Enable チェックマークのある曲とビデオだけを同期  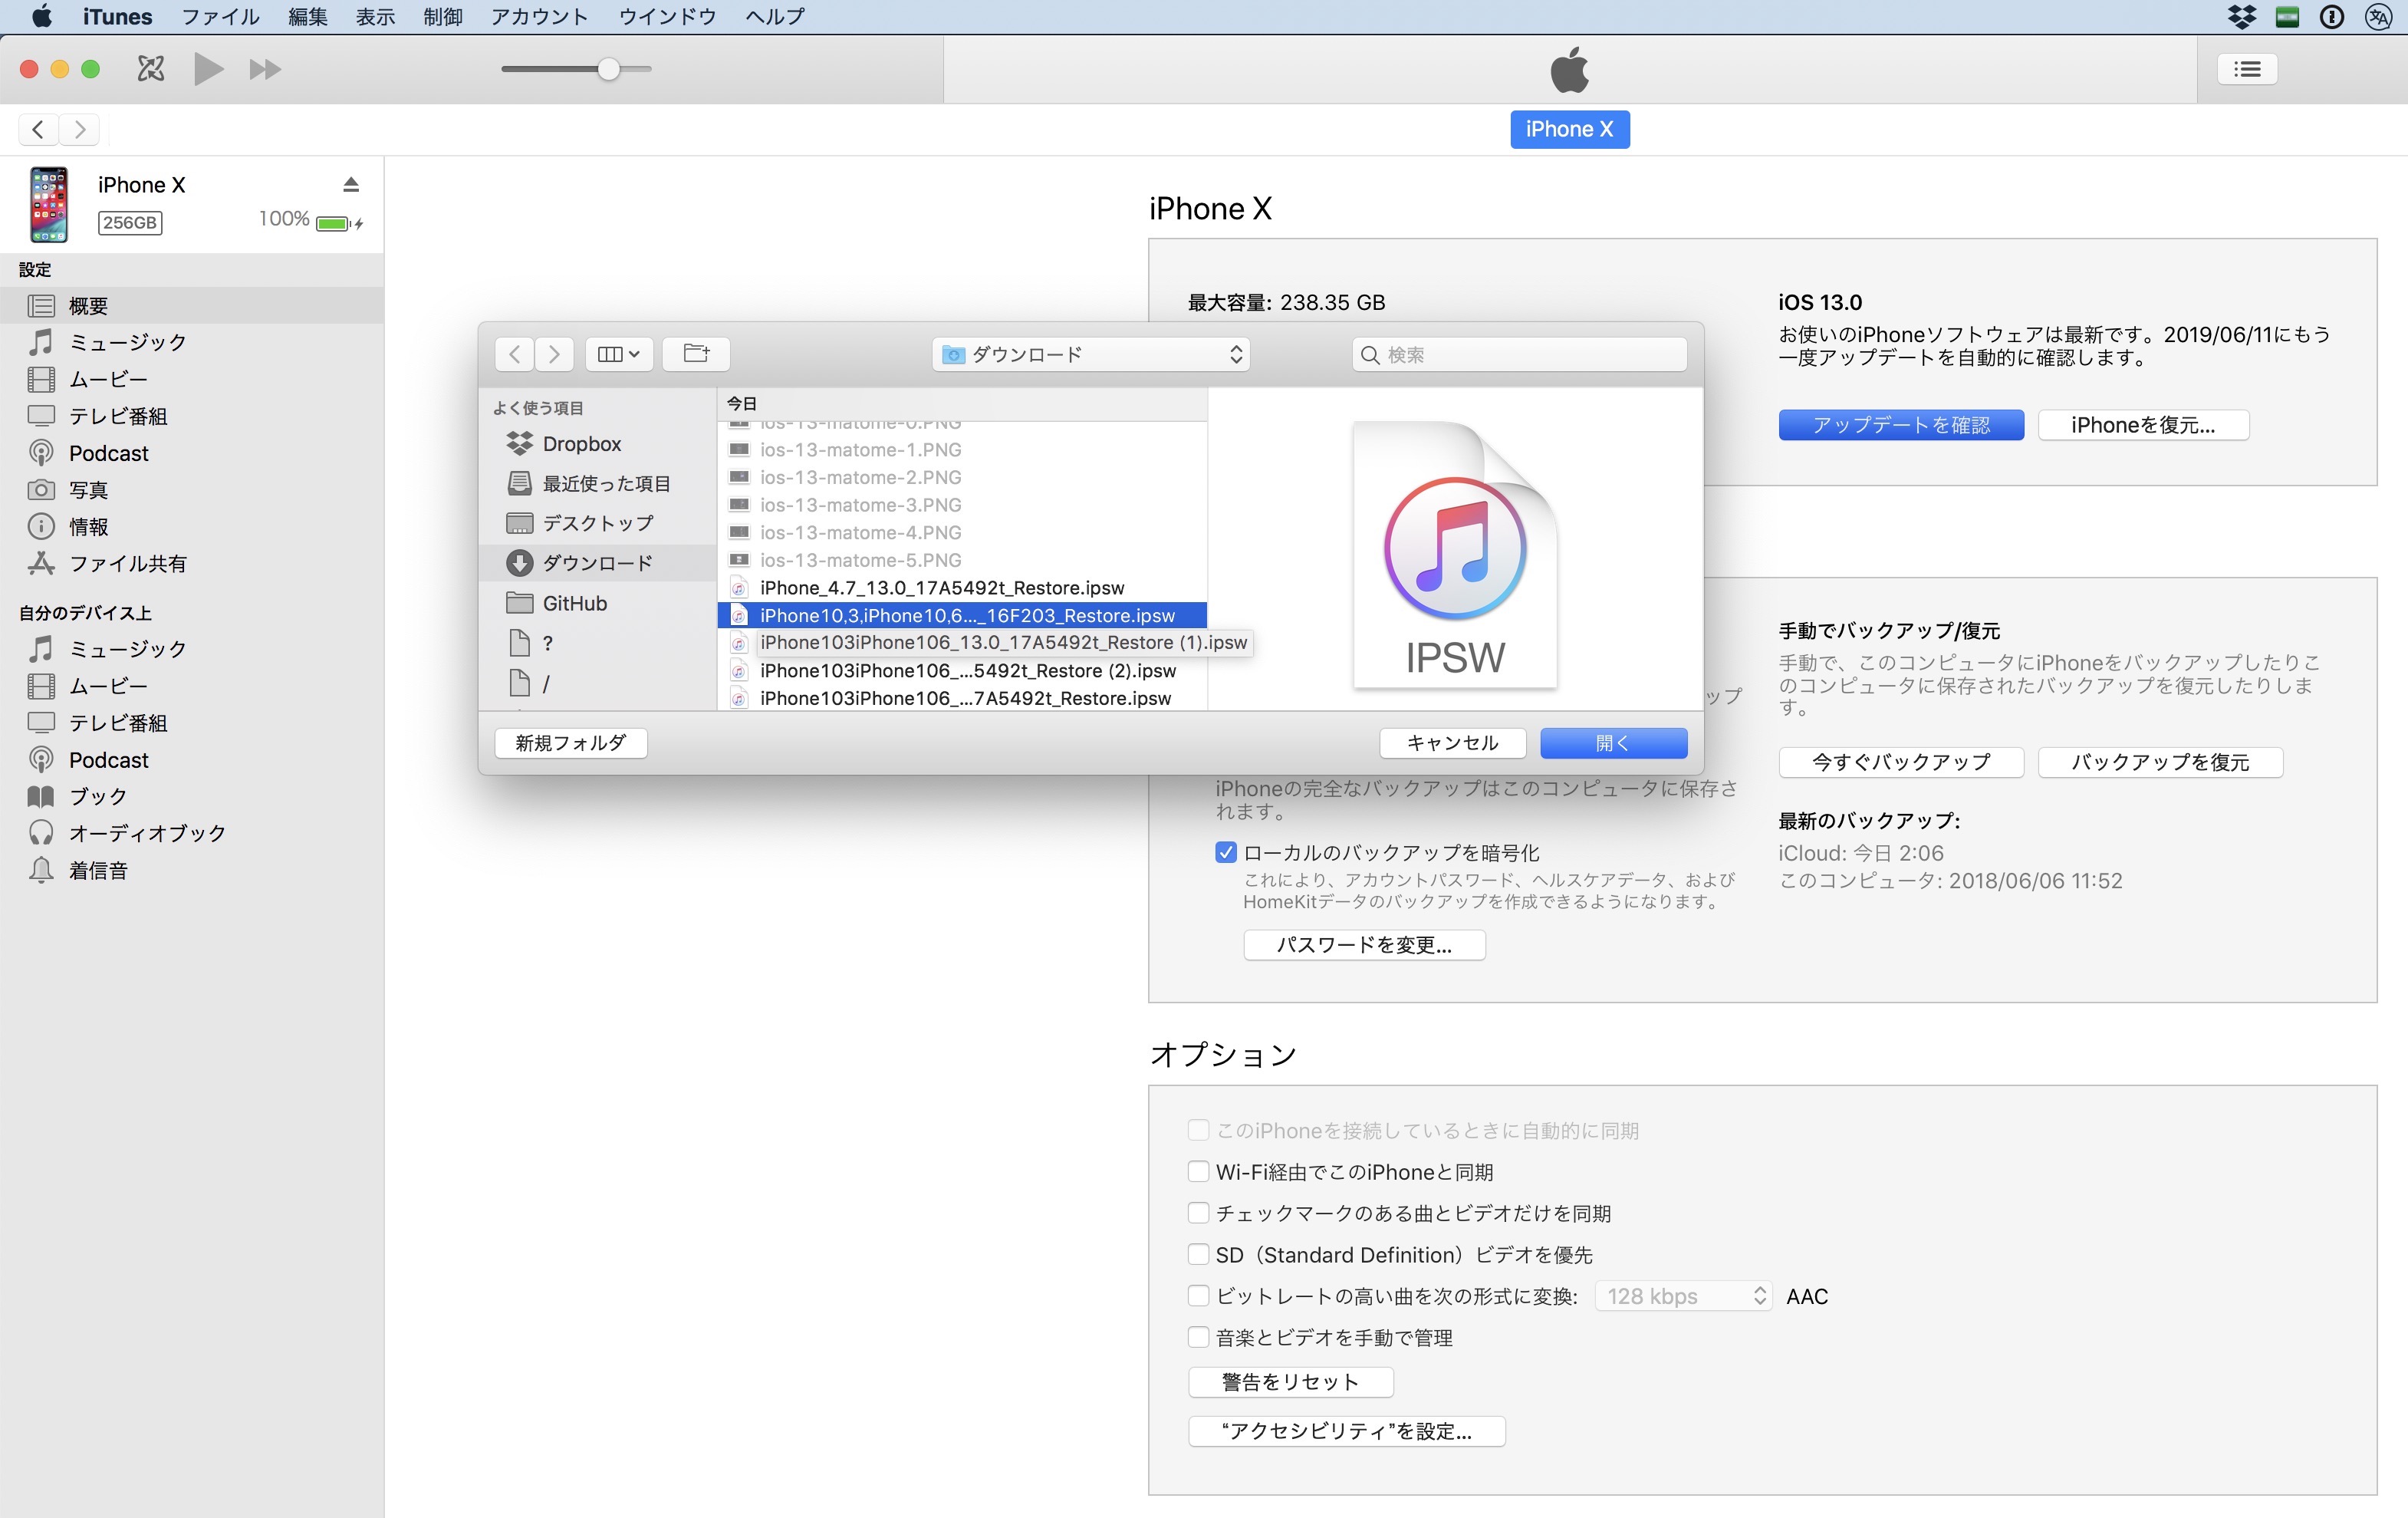click(1198, 1213)
